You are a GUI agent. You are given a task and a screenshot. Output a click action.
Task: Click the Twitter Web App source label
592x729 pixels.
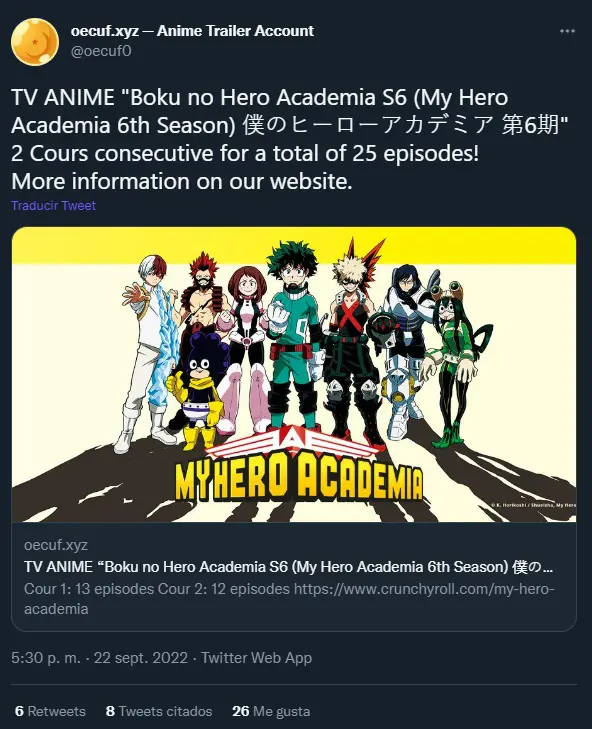click(x=256, y=658)
